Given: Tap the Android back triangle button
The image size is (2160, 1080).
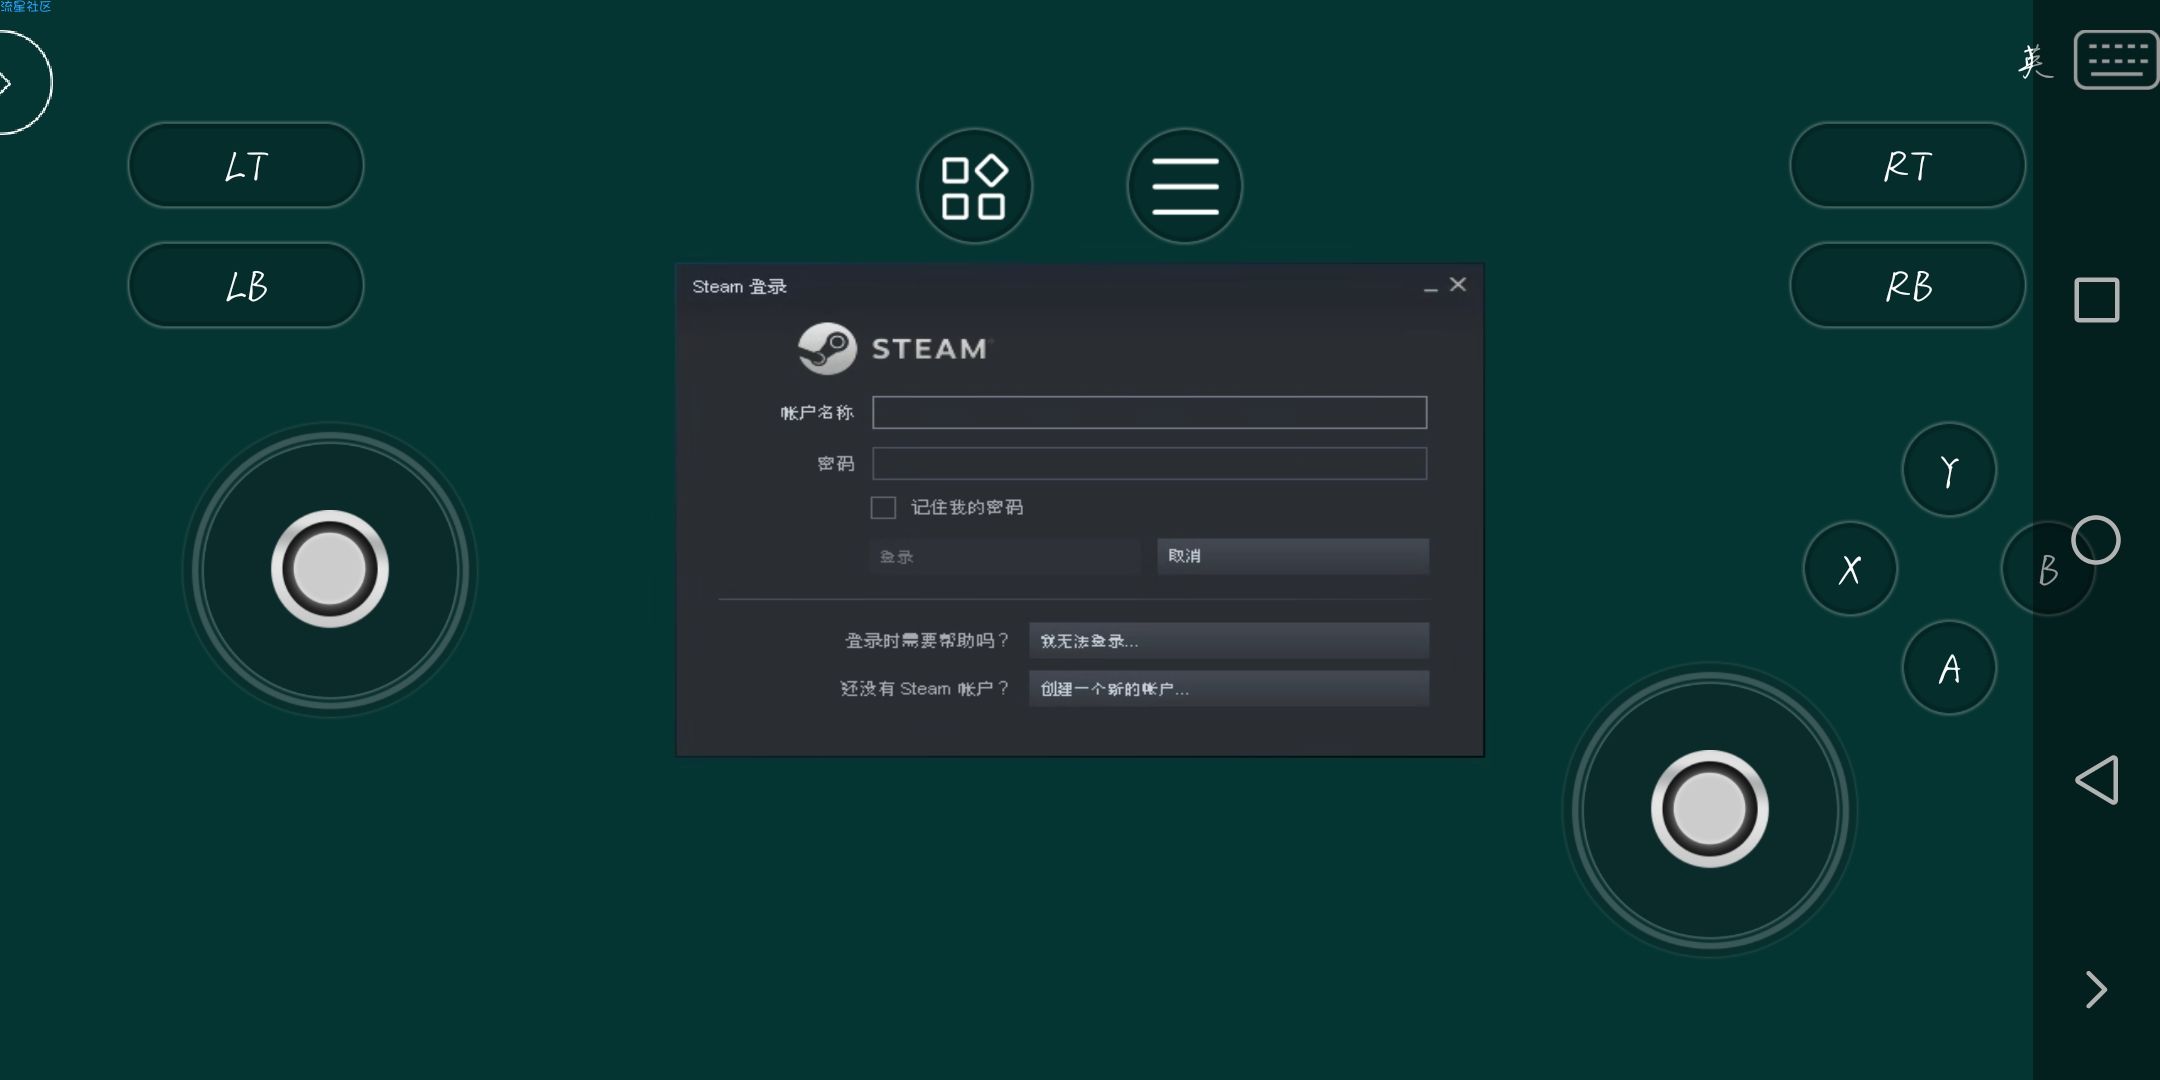Looking at the screenshot, I should click(2097, 780).
